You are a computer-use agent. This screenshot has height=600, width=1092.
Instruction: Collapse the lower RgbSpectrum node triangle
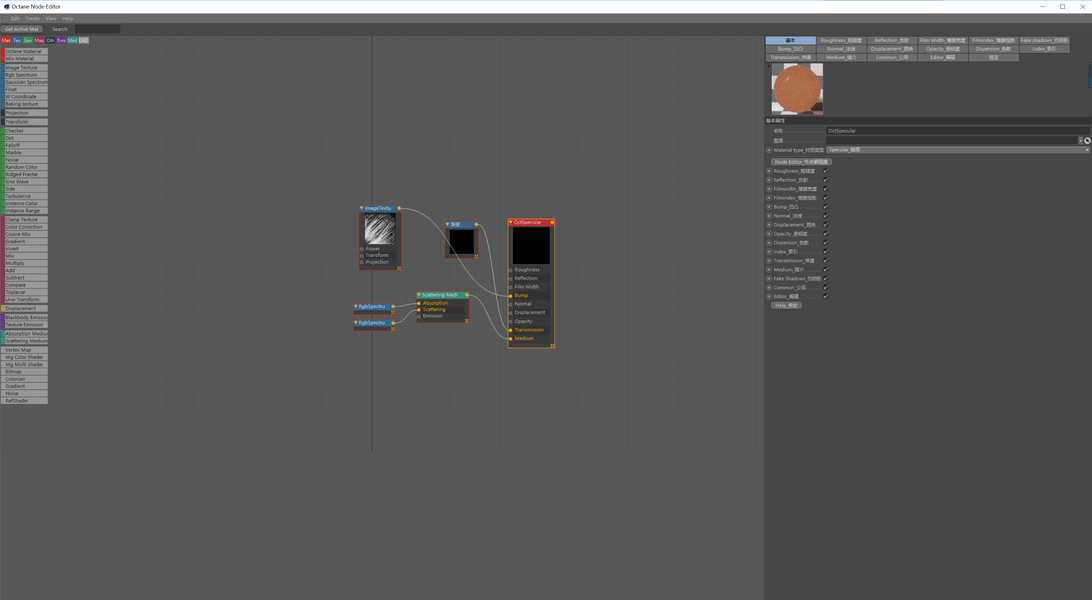(355, 323)
